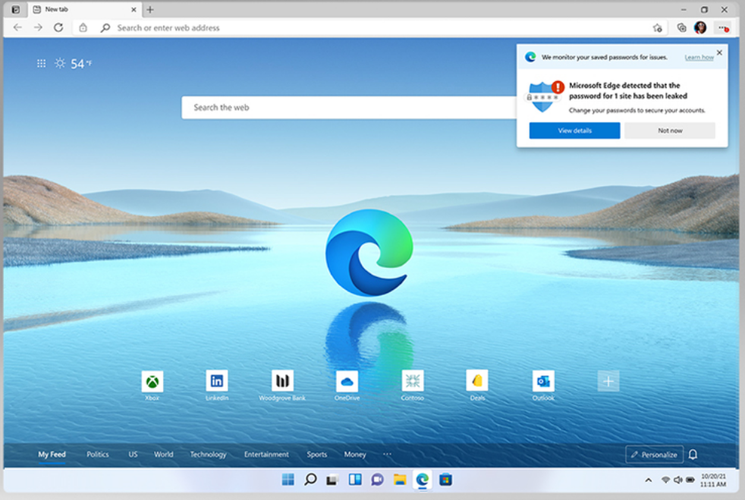
Task: Open the Woodgrove Bank quick link
Action: click(282, 385)
